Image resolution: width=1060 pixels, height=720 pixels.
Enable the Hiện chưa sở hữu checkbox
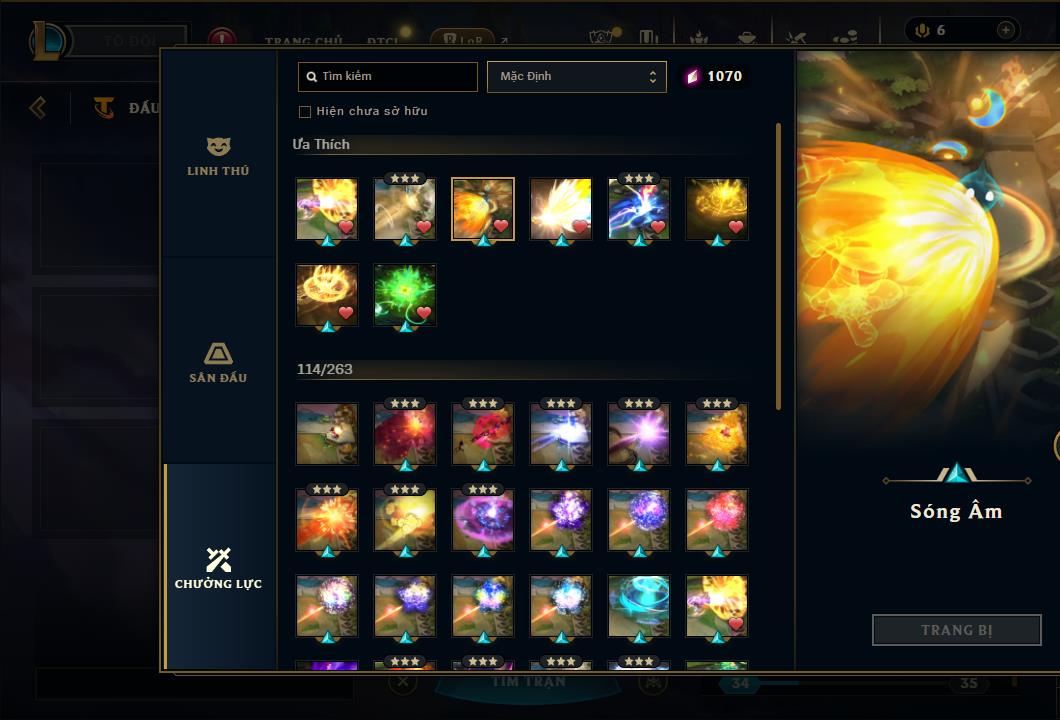(305, 112)
